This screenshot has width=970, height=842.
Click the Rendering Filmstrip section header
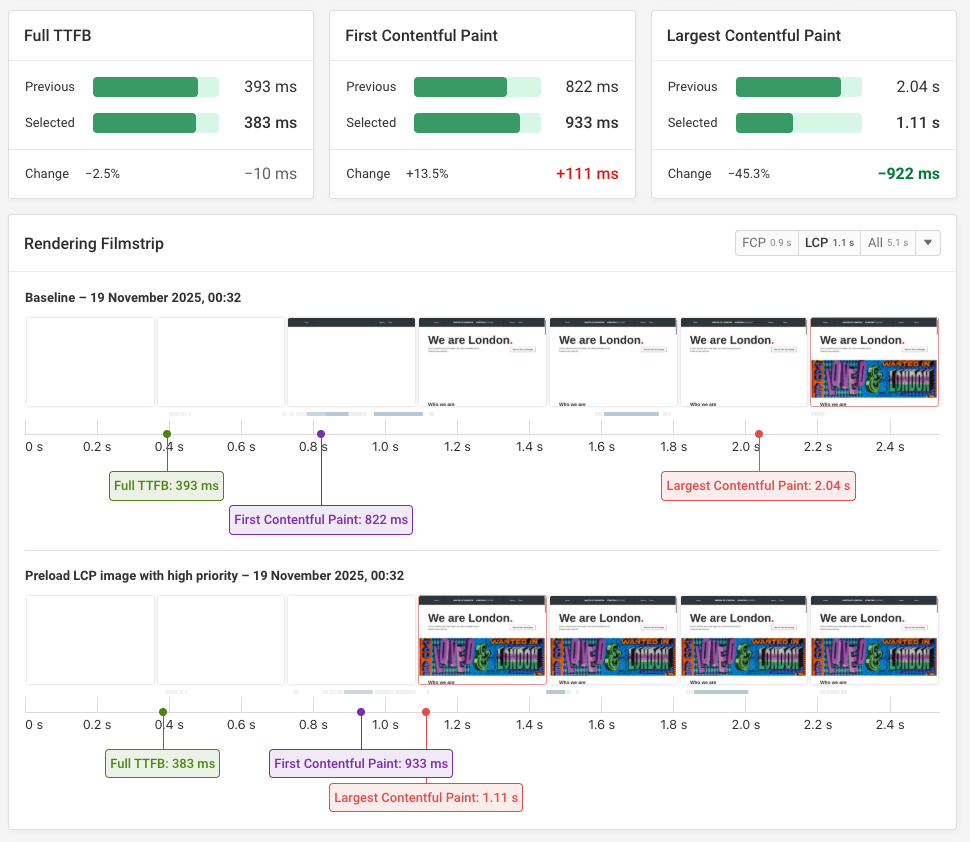pos(93,243)
